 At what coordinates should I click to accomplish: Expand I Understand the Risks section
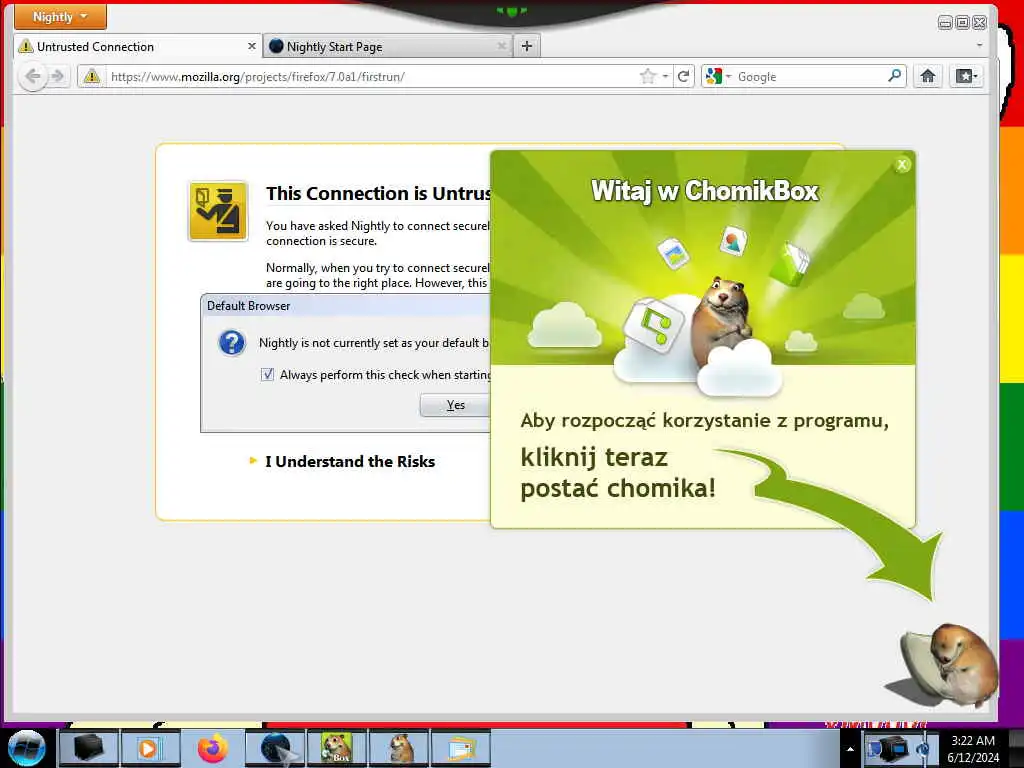tap(349, 462)
